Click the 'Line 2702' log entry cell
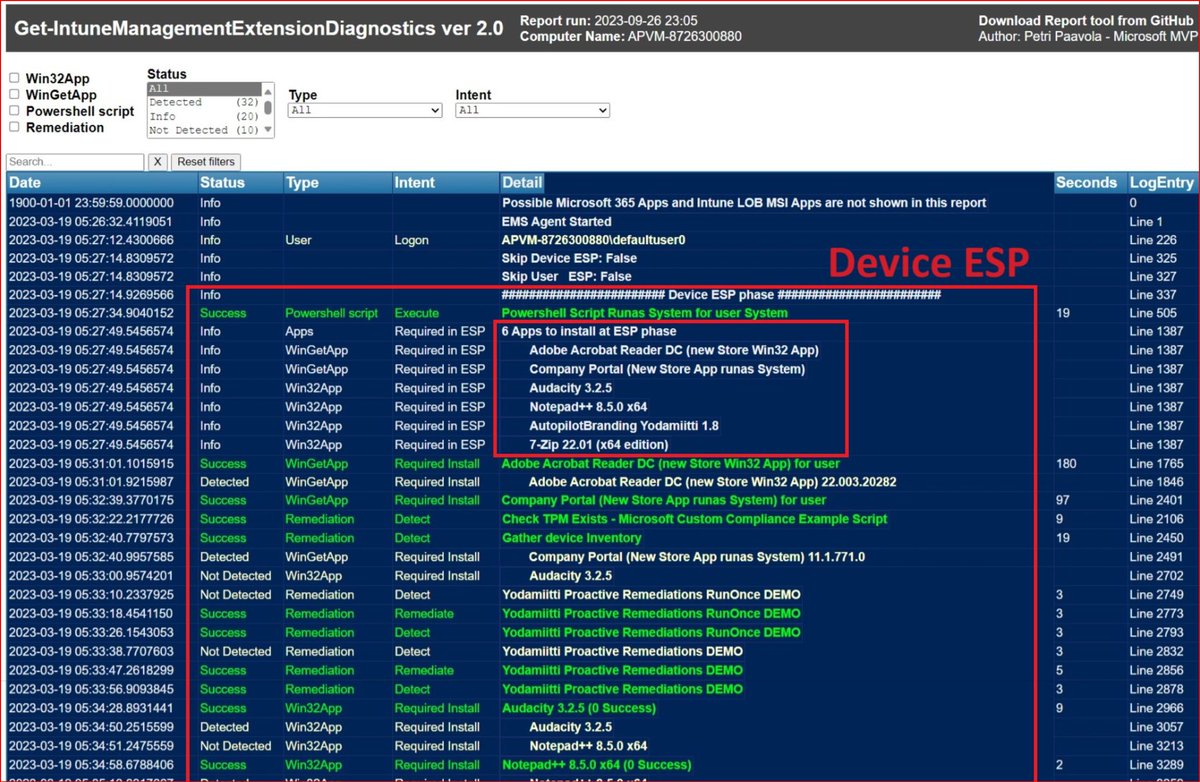The width and height of the screenshot is (1200, 782). (1156, 576)
